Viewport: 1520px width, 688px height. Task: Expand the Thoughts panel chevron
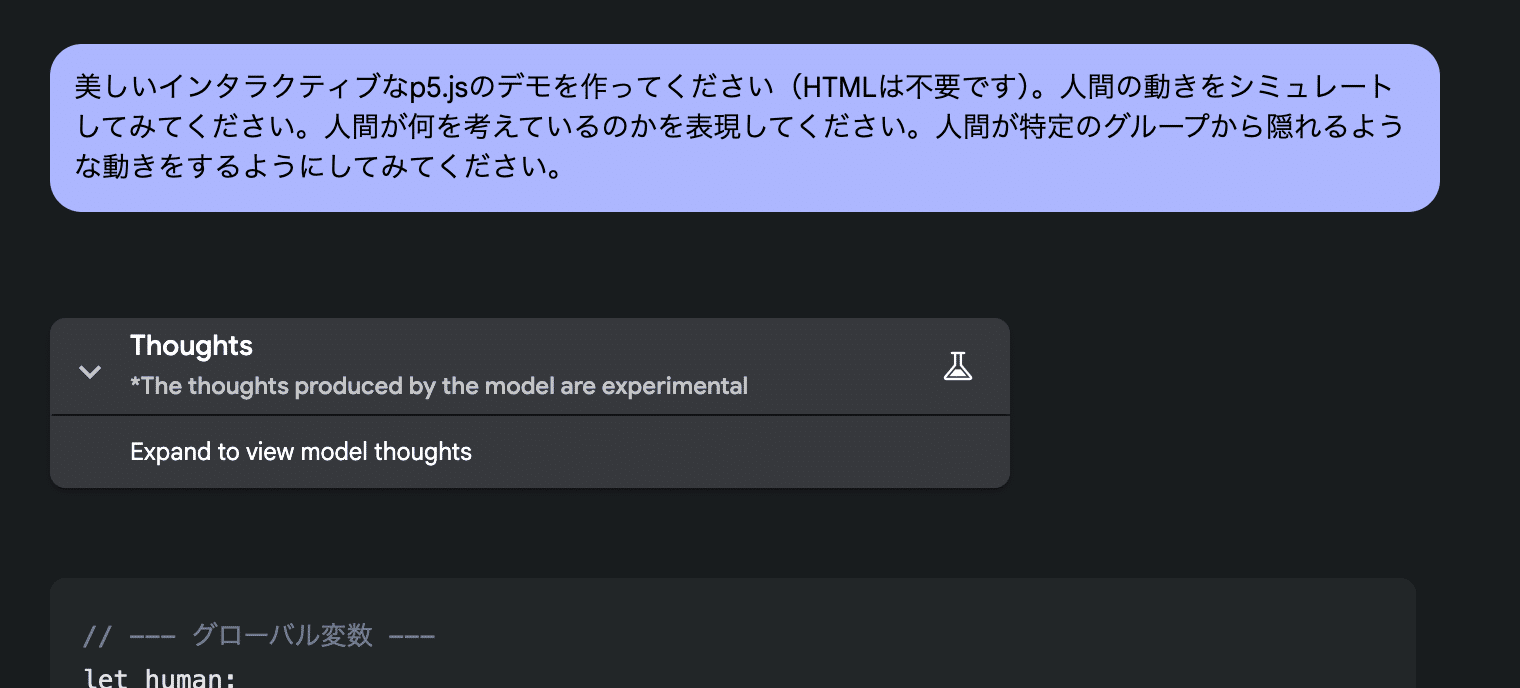point(90,372)
